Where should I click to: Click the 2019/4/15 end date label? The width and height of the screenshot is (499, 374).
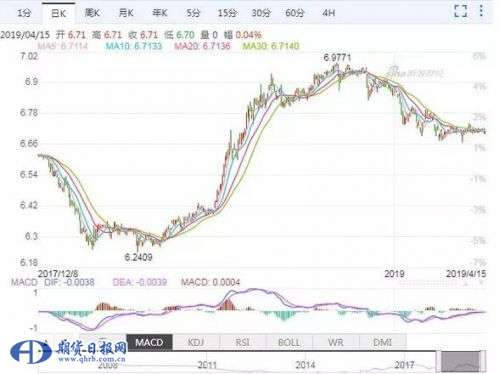tap(466, 274)
